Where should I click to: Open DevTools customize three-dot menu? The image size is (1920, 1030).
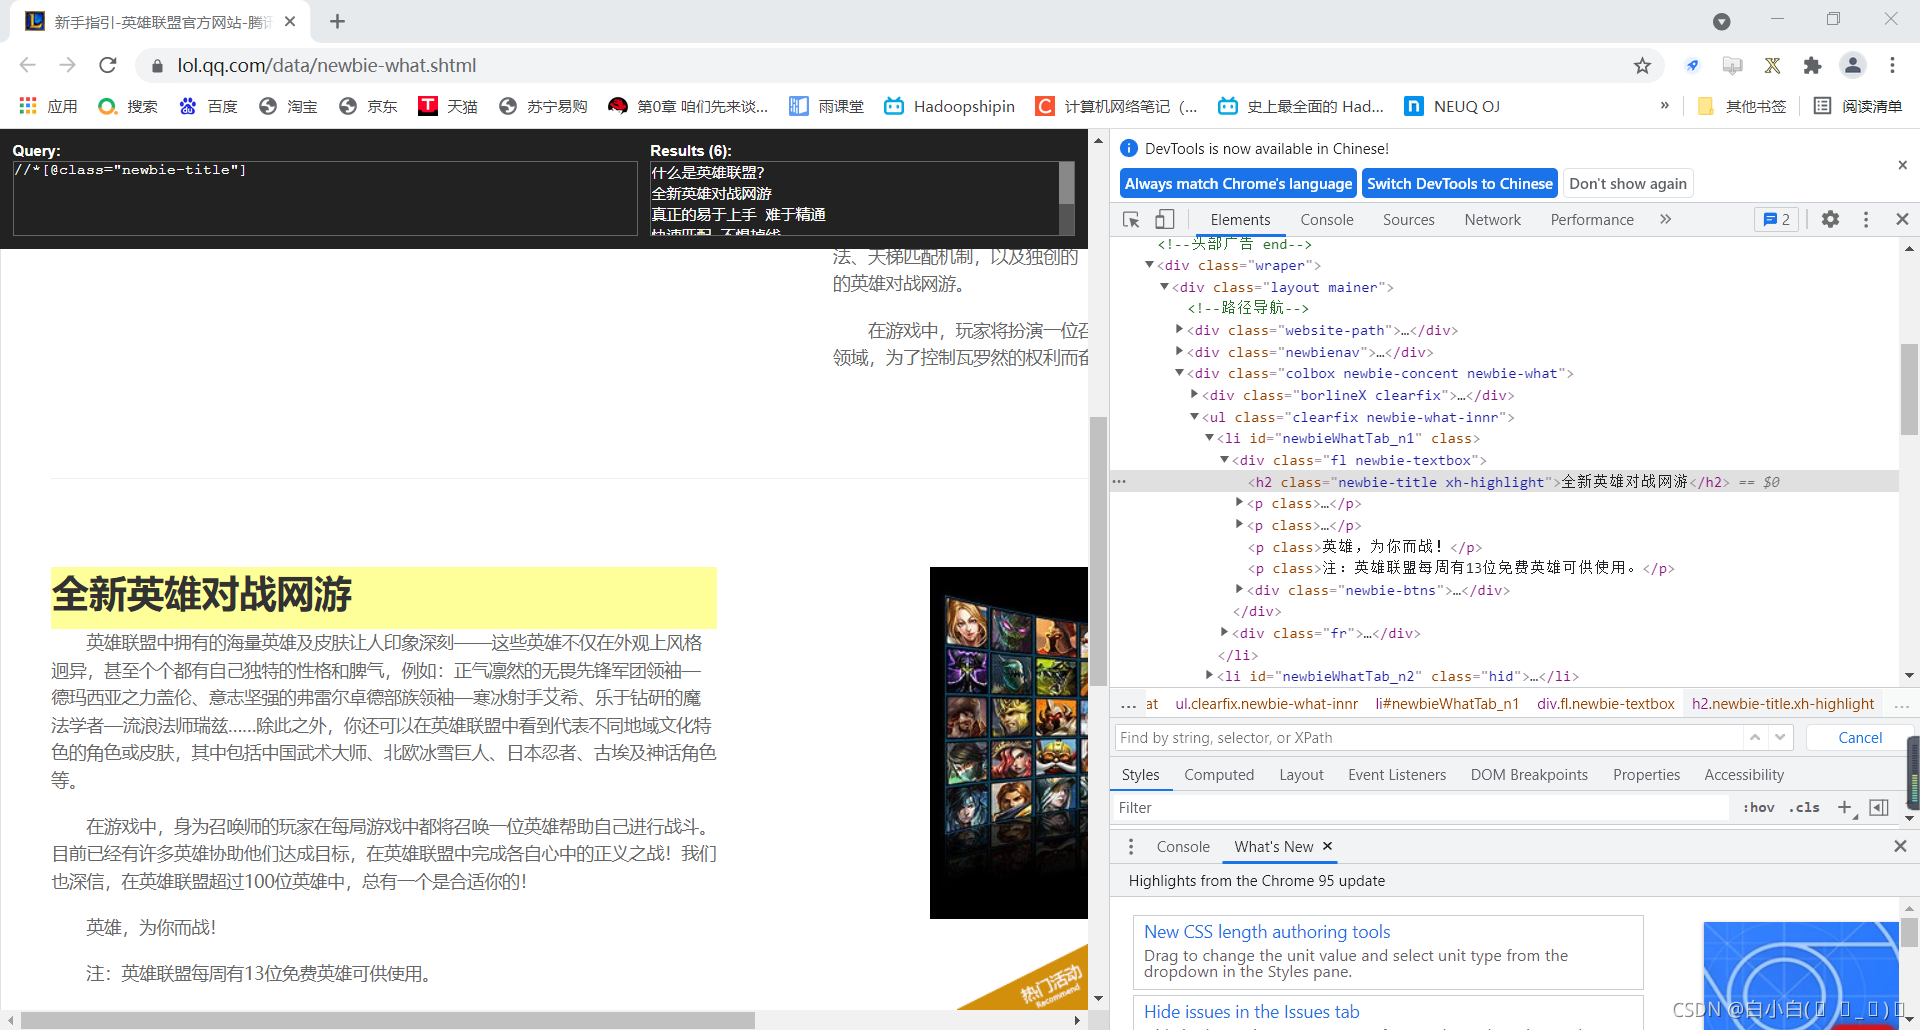[1866, 219]
